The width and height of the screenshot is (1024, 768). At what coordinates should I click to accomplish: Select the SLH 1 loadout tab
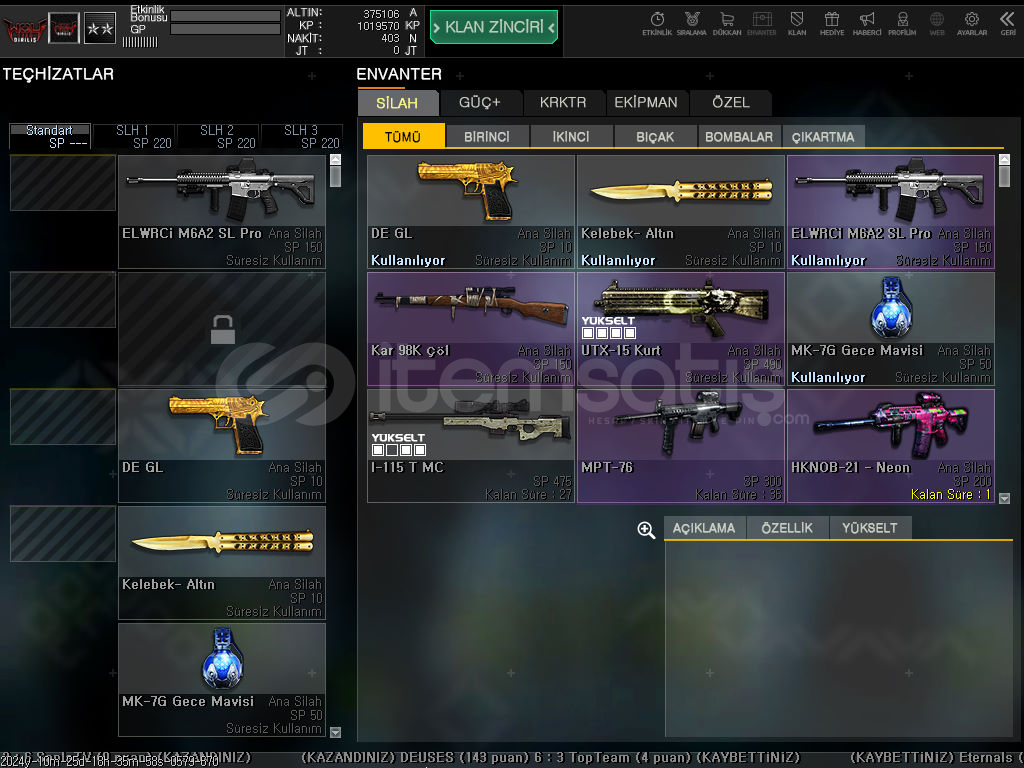[133, 136]
